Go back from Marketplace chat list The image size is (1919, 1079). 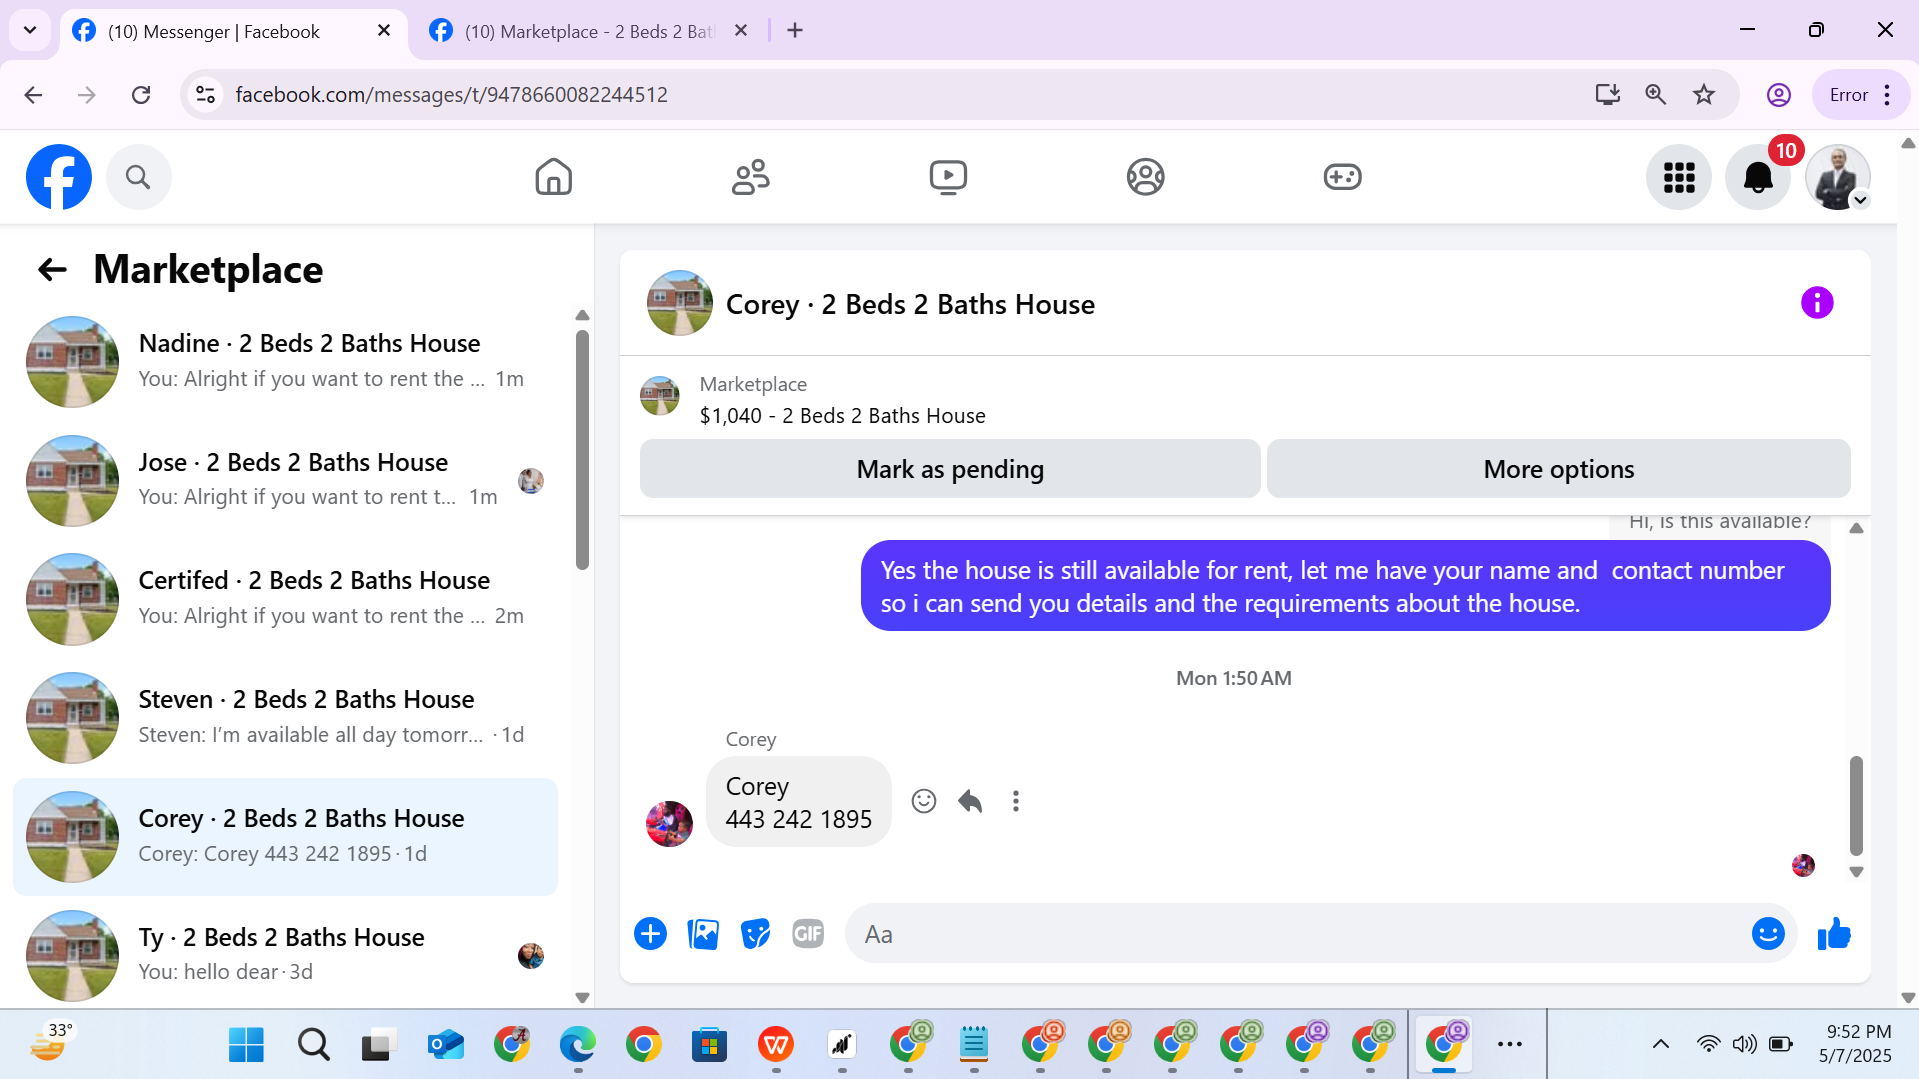click(52, 269)
